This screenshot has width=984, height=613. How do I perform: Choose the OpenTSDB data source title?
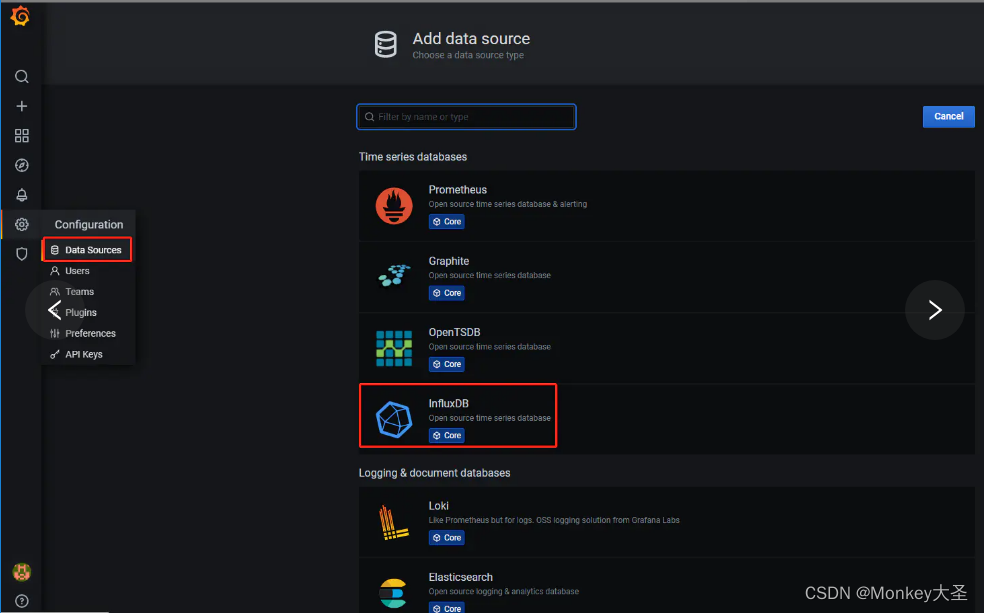click(x=454, y=332)
